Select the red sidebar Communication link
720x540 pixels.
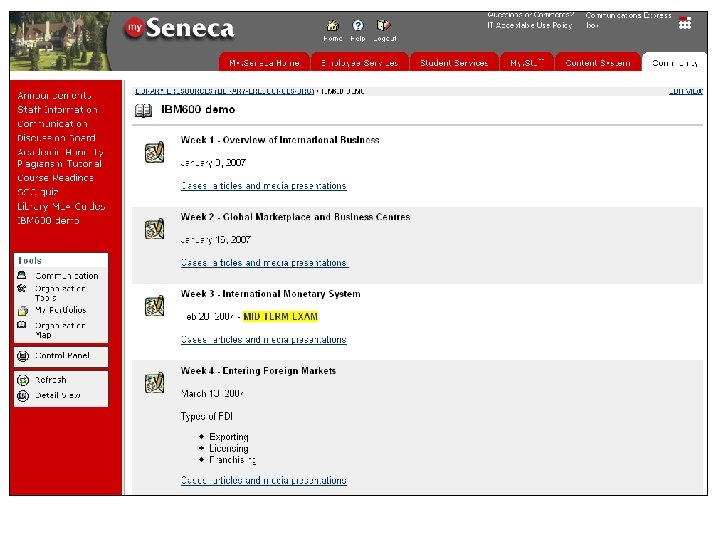point(52,124)
